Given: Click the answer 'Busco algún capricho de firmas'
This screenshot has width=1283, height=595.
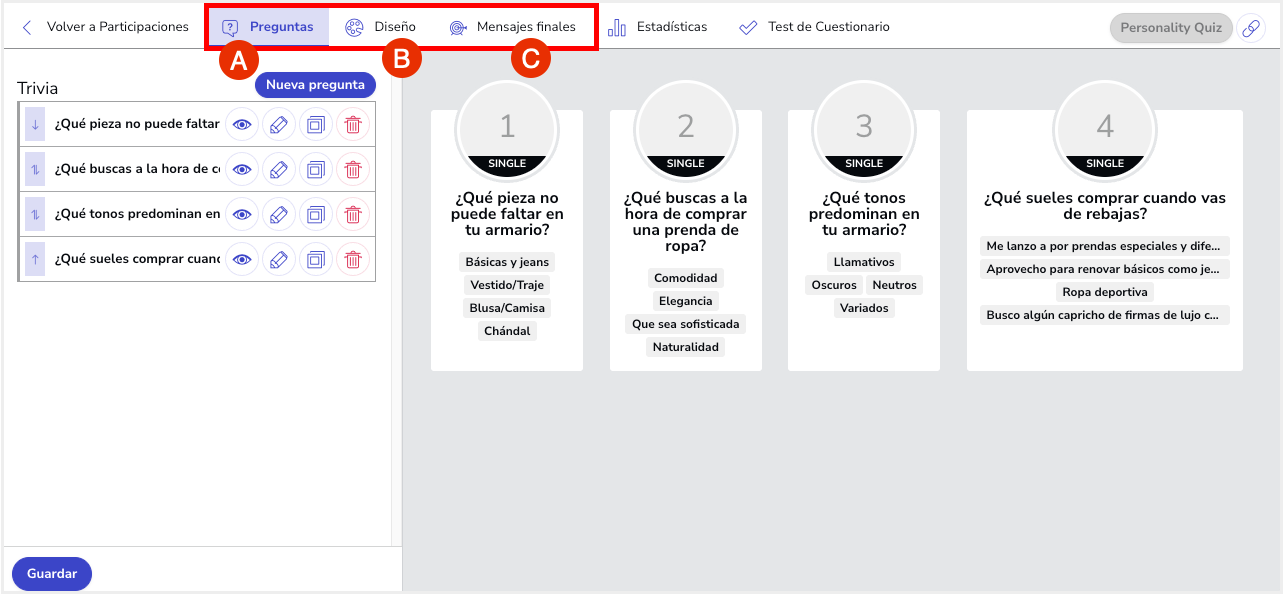Looking at the screenshot, I should tap(1105, 315).
